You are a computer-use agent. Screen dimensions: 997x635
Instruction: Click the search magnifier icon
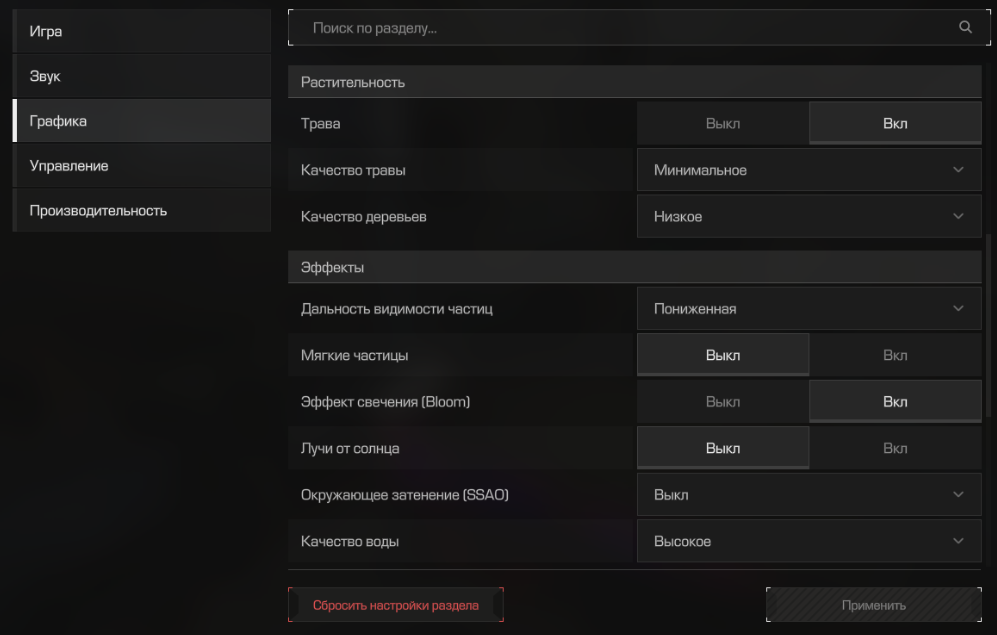pos(965,27)
